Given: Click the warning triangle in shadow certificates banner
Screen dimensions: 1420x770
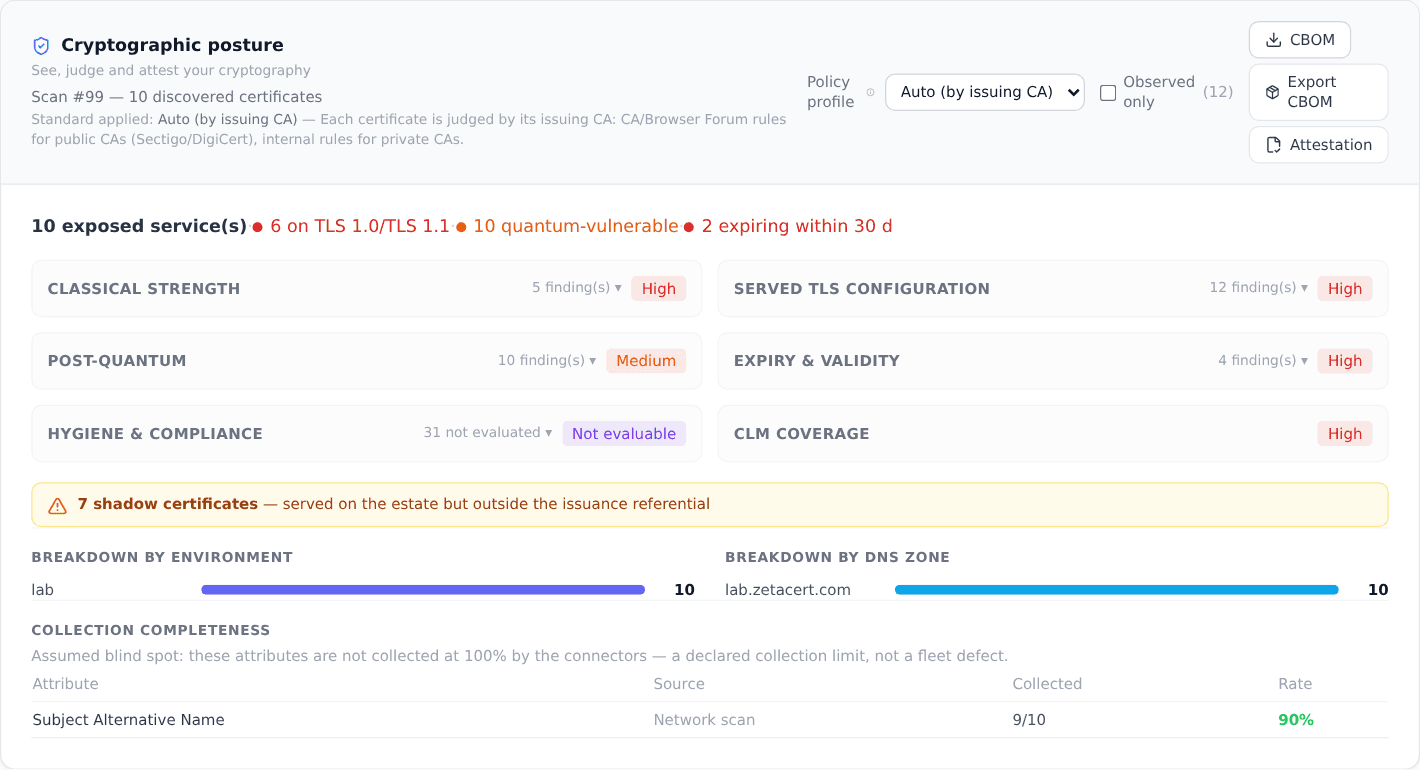Looking at the screenshot, I should point(57,505).
